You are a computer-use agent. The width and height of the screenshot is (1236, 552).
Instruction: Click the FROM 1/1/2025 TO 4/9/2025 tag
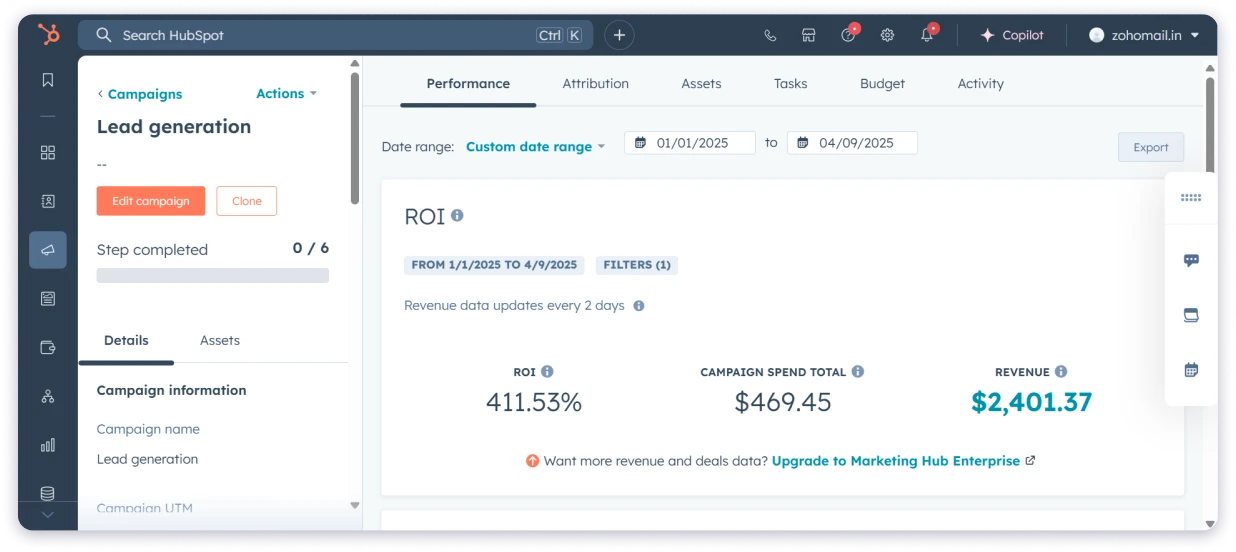494,265
